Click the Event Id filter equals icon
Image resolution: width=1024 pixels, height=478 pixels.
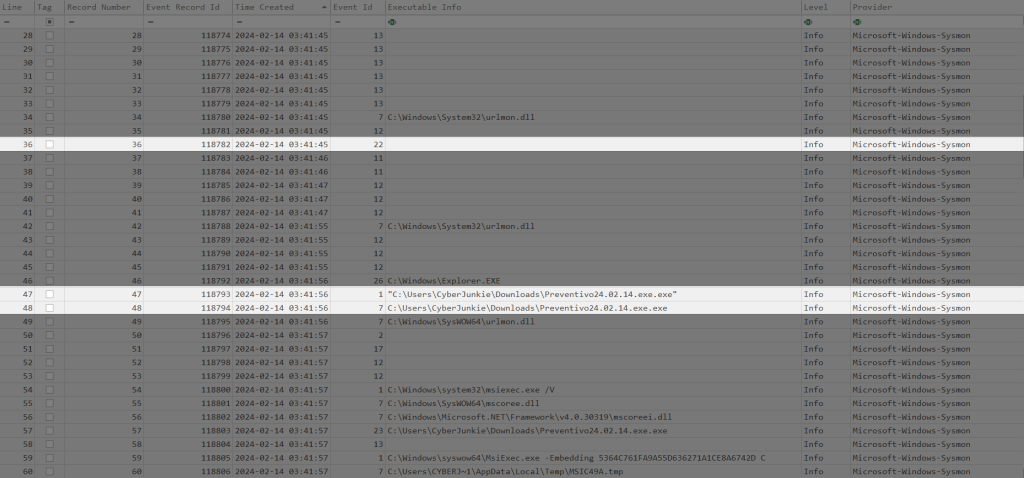[337, 21]
